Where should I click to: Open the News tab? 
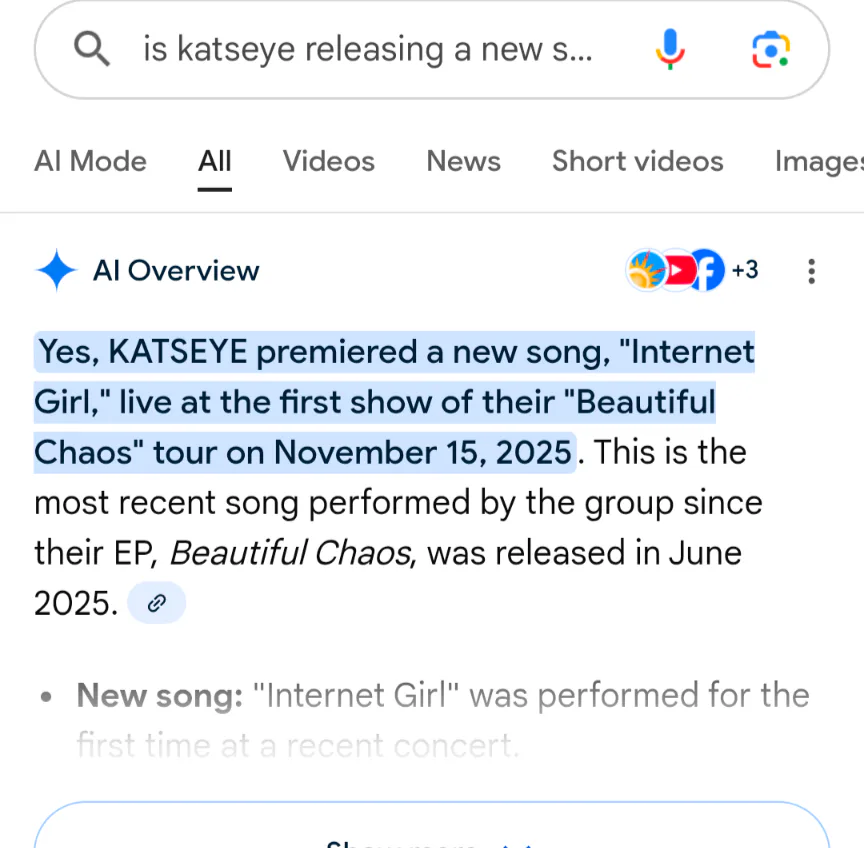pos(463,161)
